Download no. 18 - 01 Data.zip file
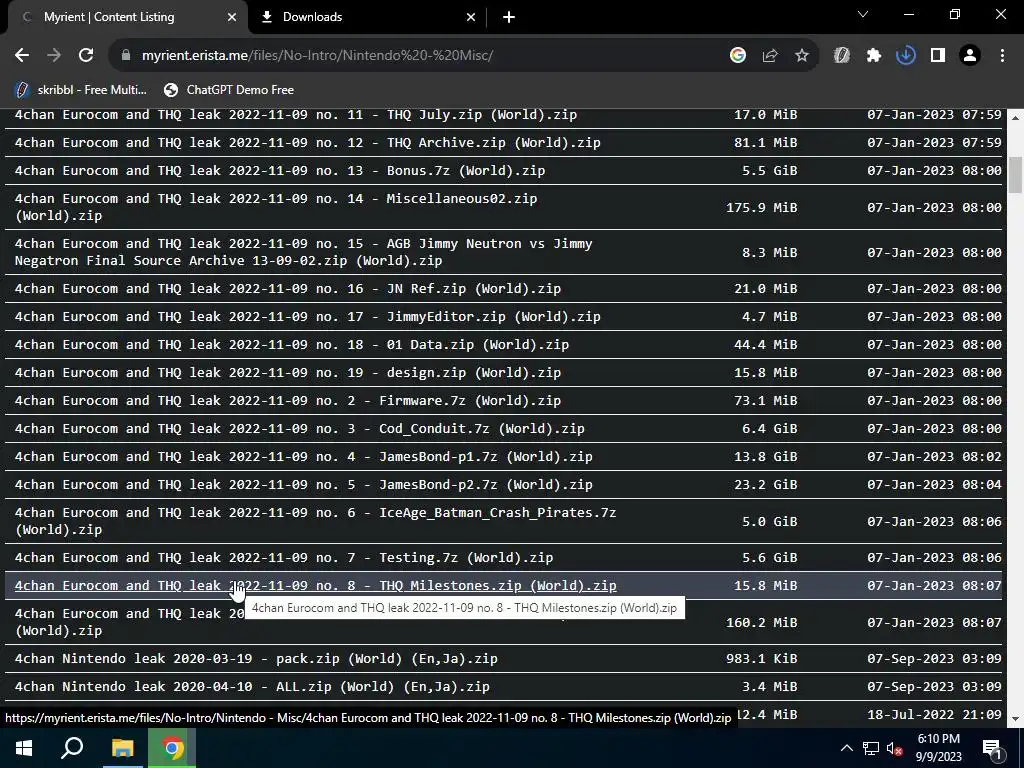Viewport: 1024px width, 768px height. [291, 345]
